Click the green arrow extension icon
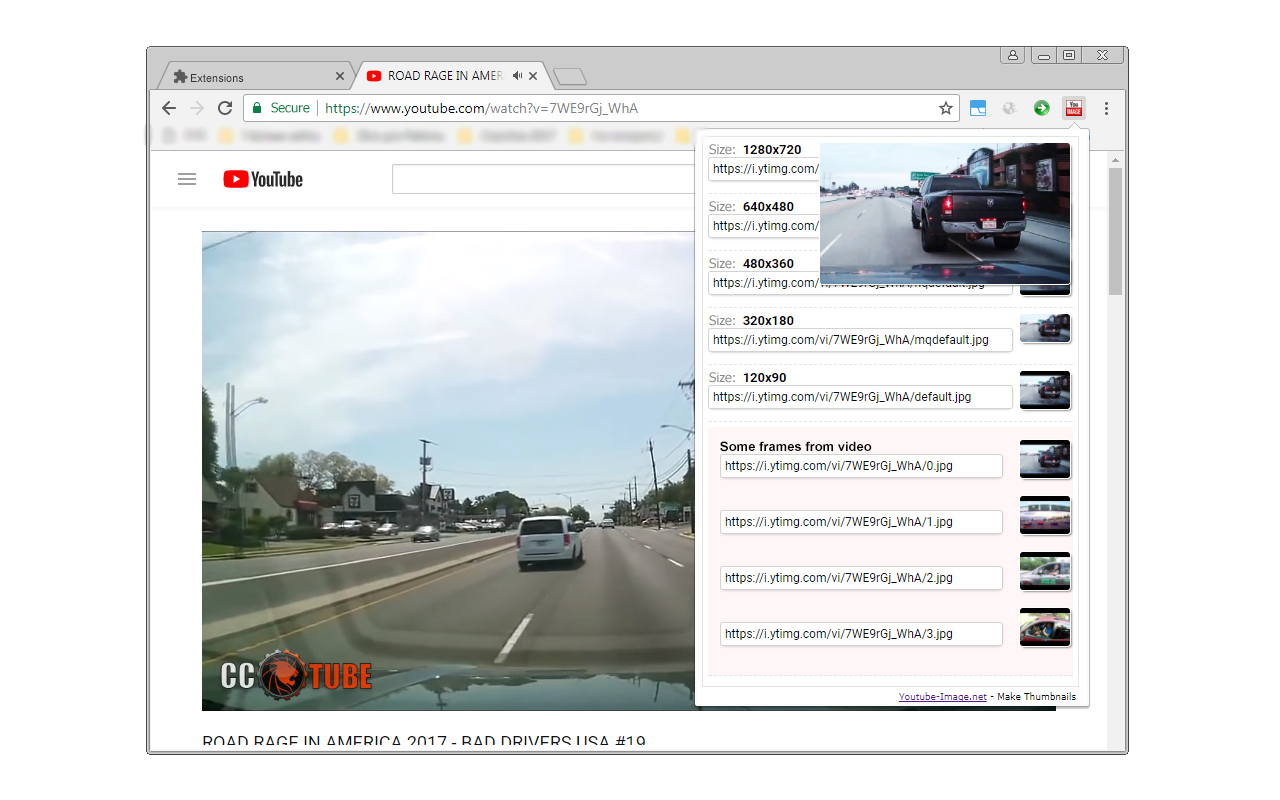The height and width of the screenshot is (800, 1280). (x=1042, y=108)
